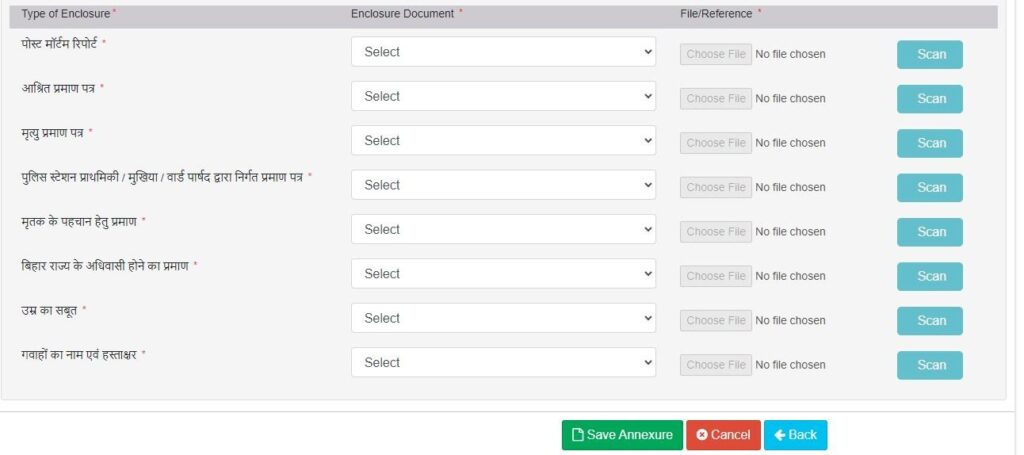Choose File for उम्र का सबूत
Image resolution: width=1024 pixels, height=455 pixels.
[716, 320]
